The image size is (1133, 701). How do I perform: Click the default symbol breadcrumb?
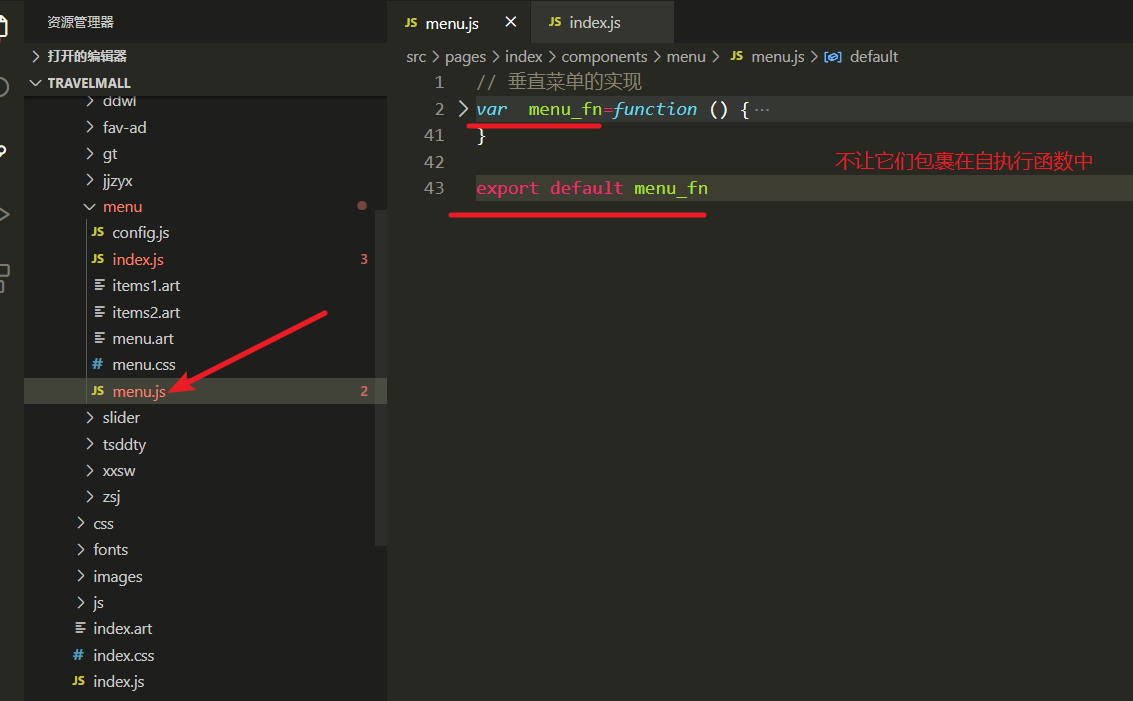874,56
